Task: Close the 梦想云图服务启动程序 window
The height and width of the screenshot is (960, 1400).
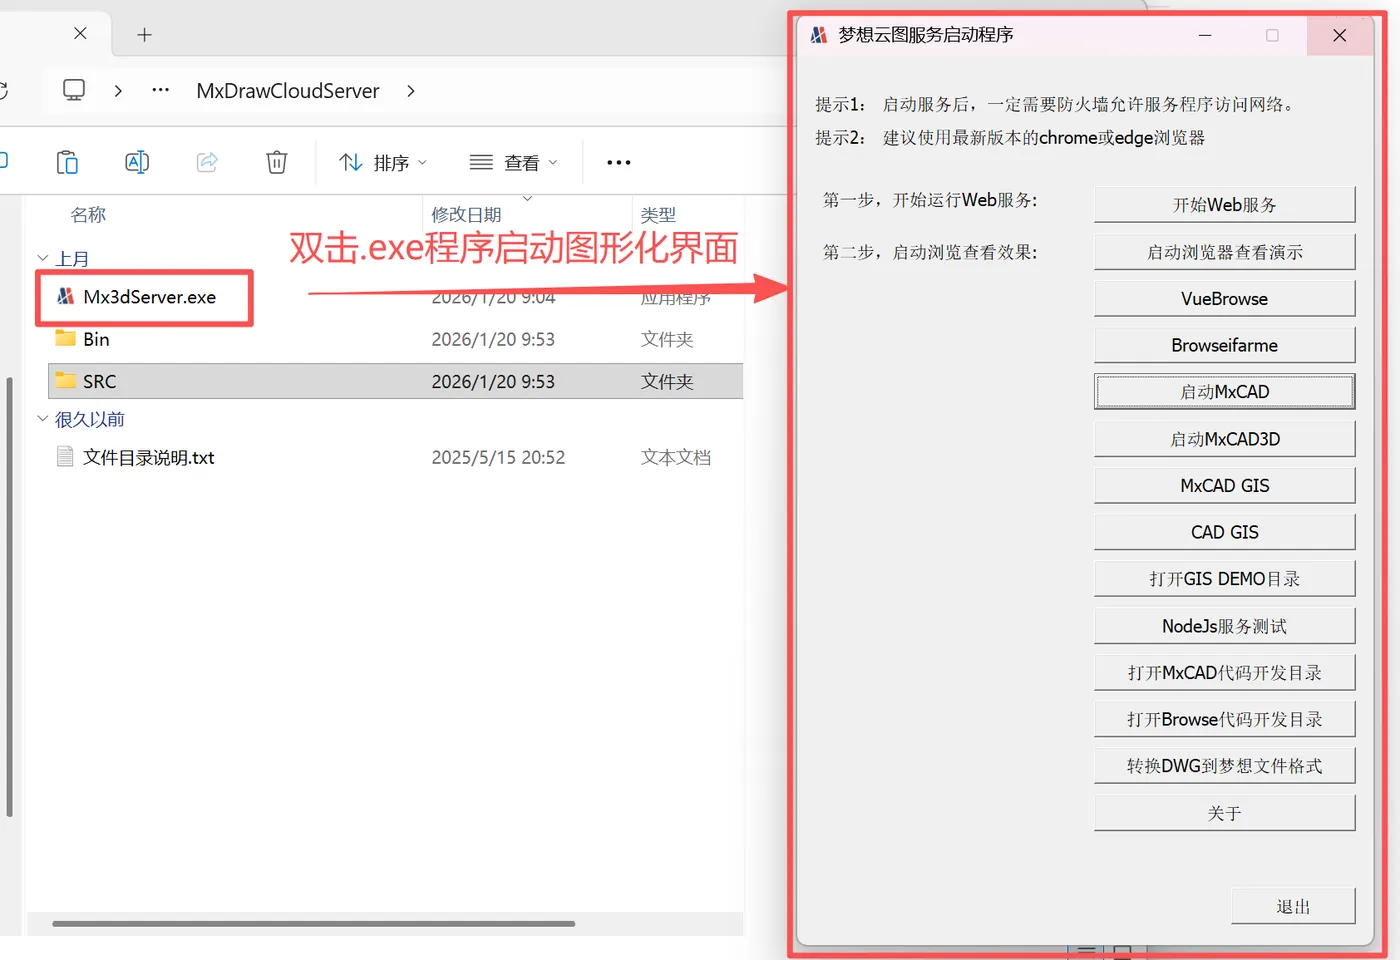Action: point(1340,35)
